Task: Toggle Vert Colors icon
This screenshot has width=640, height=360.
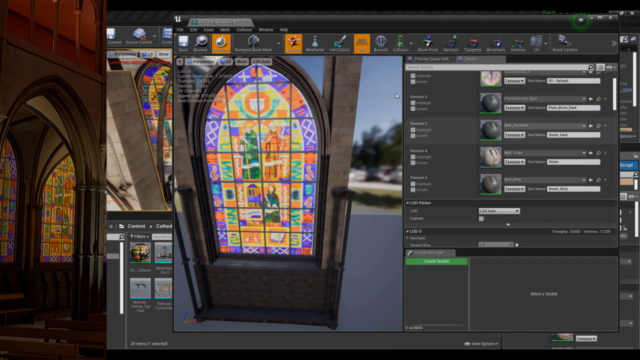Action: click(x=339, y=43)
